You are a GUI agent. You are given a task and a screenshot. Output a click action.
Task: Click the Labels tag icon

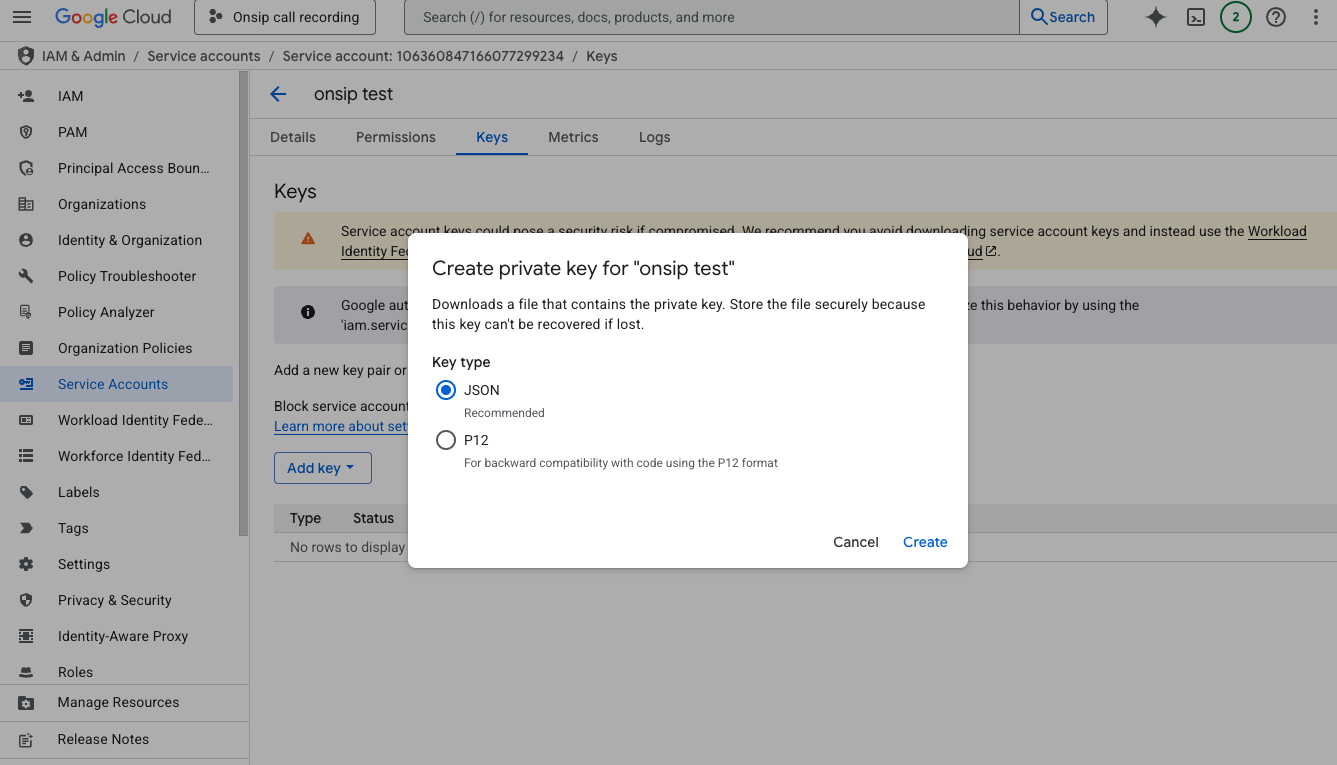[x=26, y=492]
